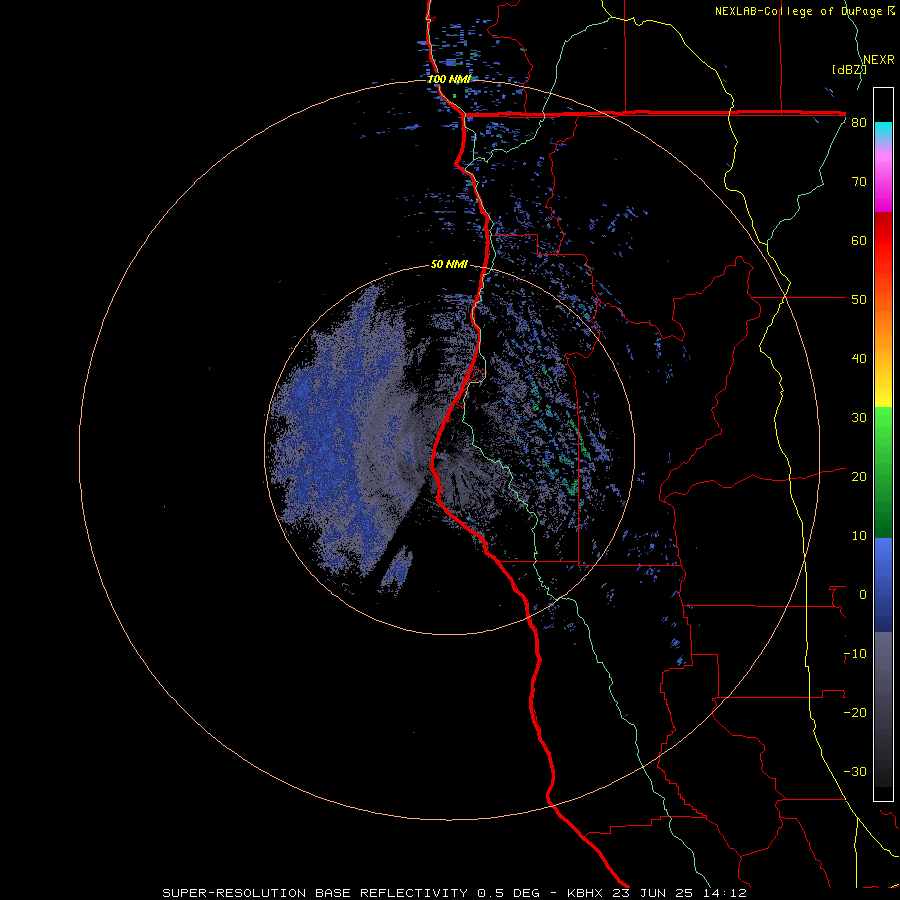Click the 23 JUN 25 date stamp
This screenshot has height=900, width=900.
653,893
